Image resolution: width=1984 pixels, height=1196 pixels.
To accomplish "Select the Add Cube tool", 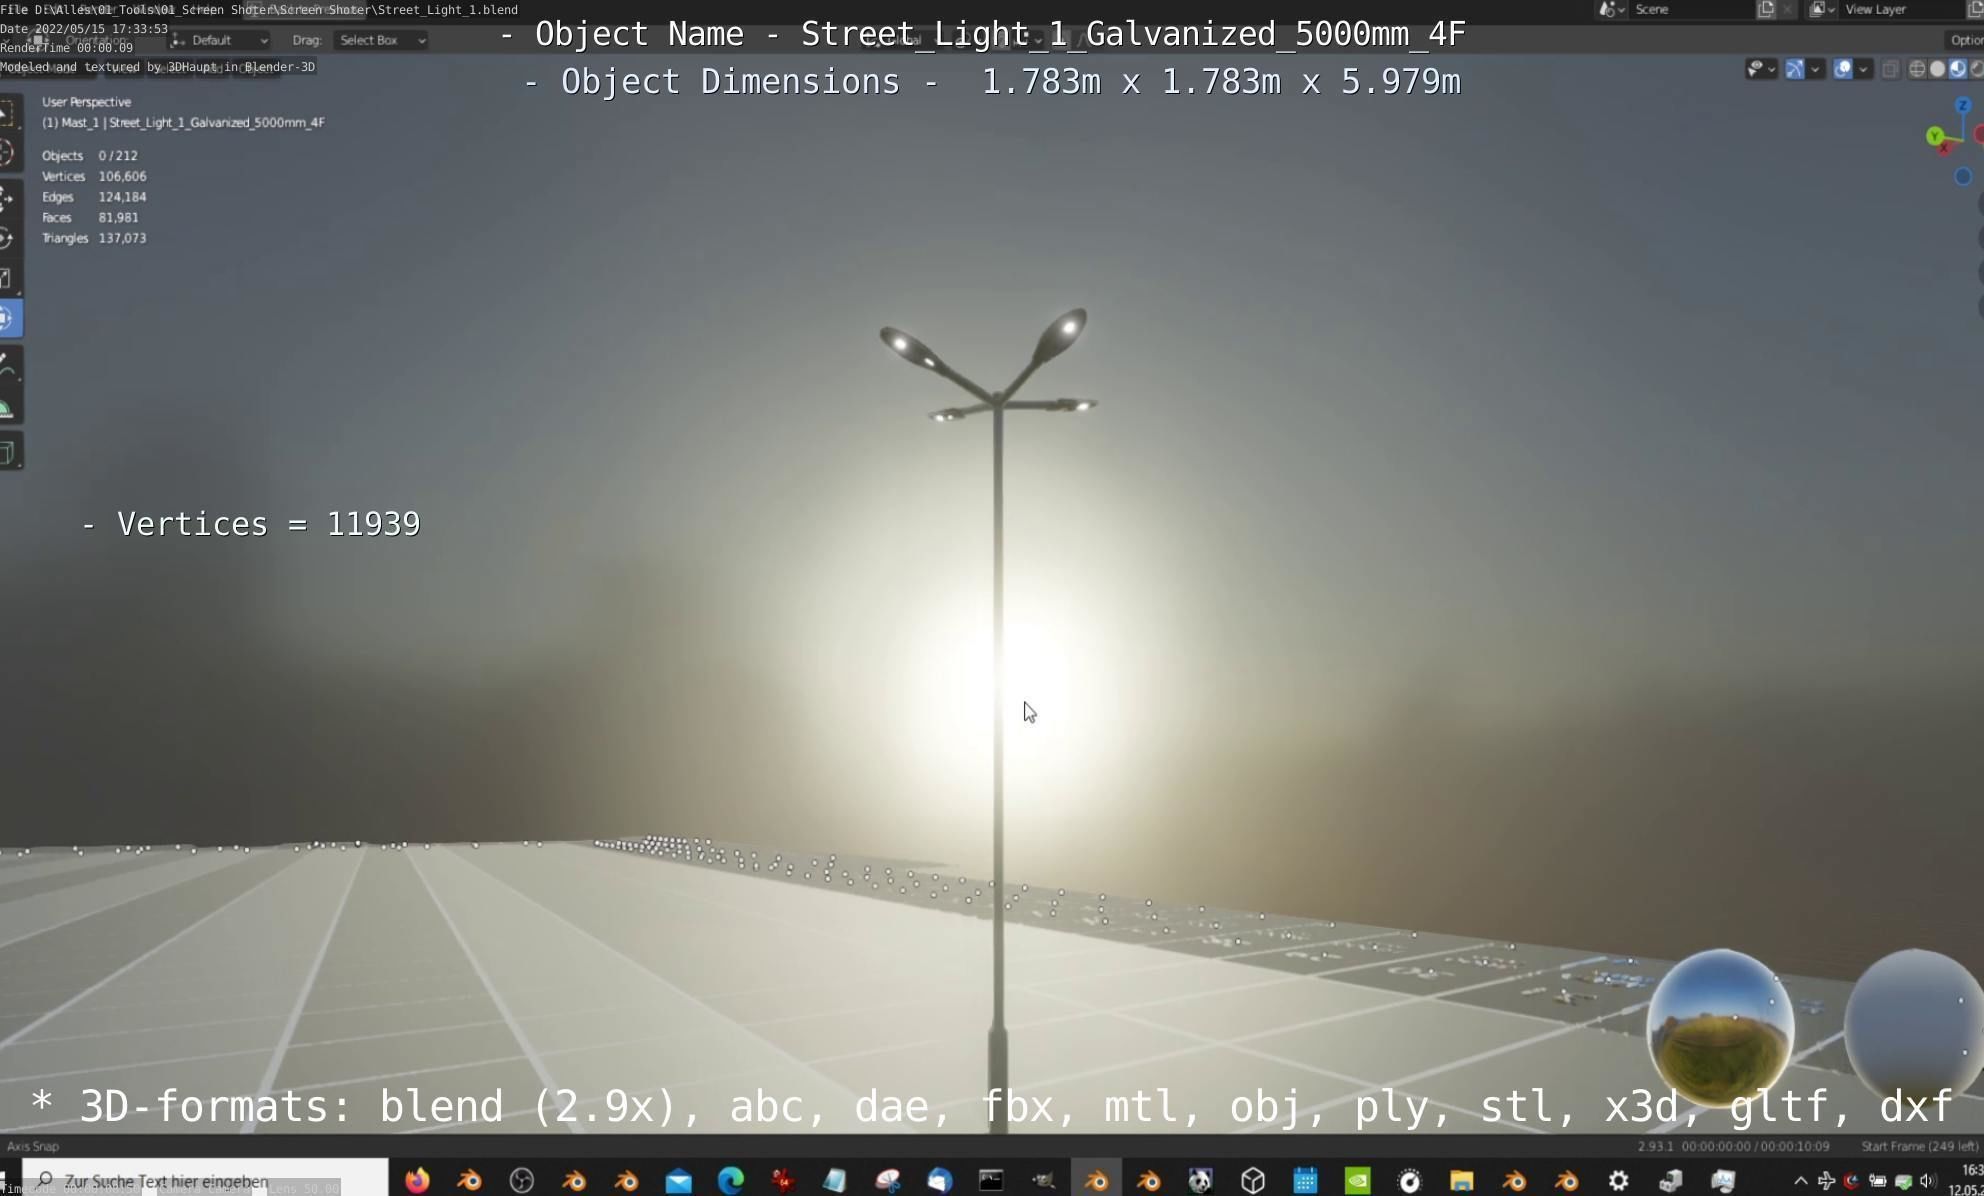I will [x=8, y=452].
